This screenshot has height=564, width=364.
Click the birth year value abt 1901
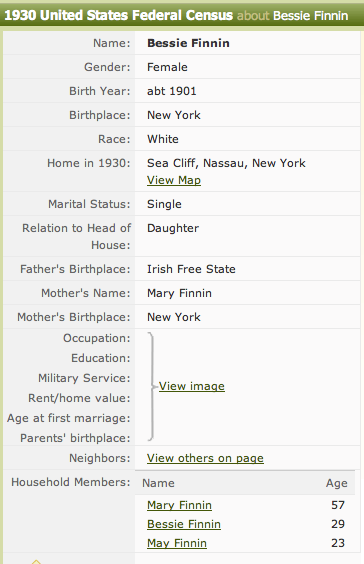172,91
